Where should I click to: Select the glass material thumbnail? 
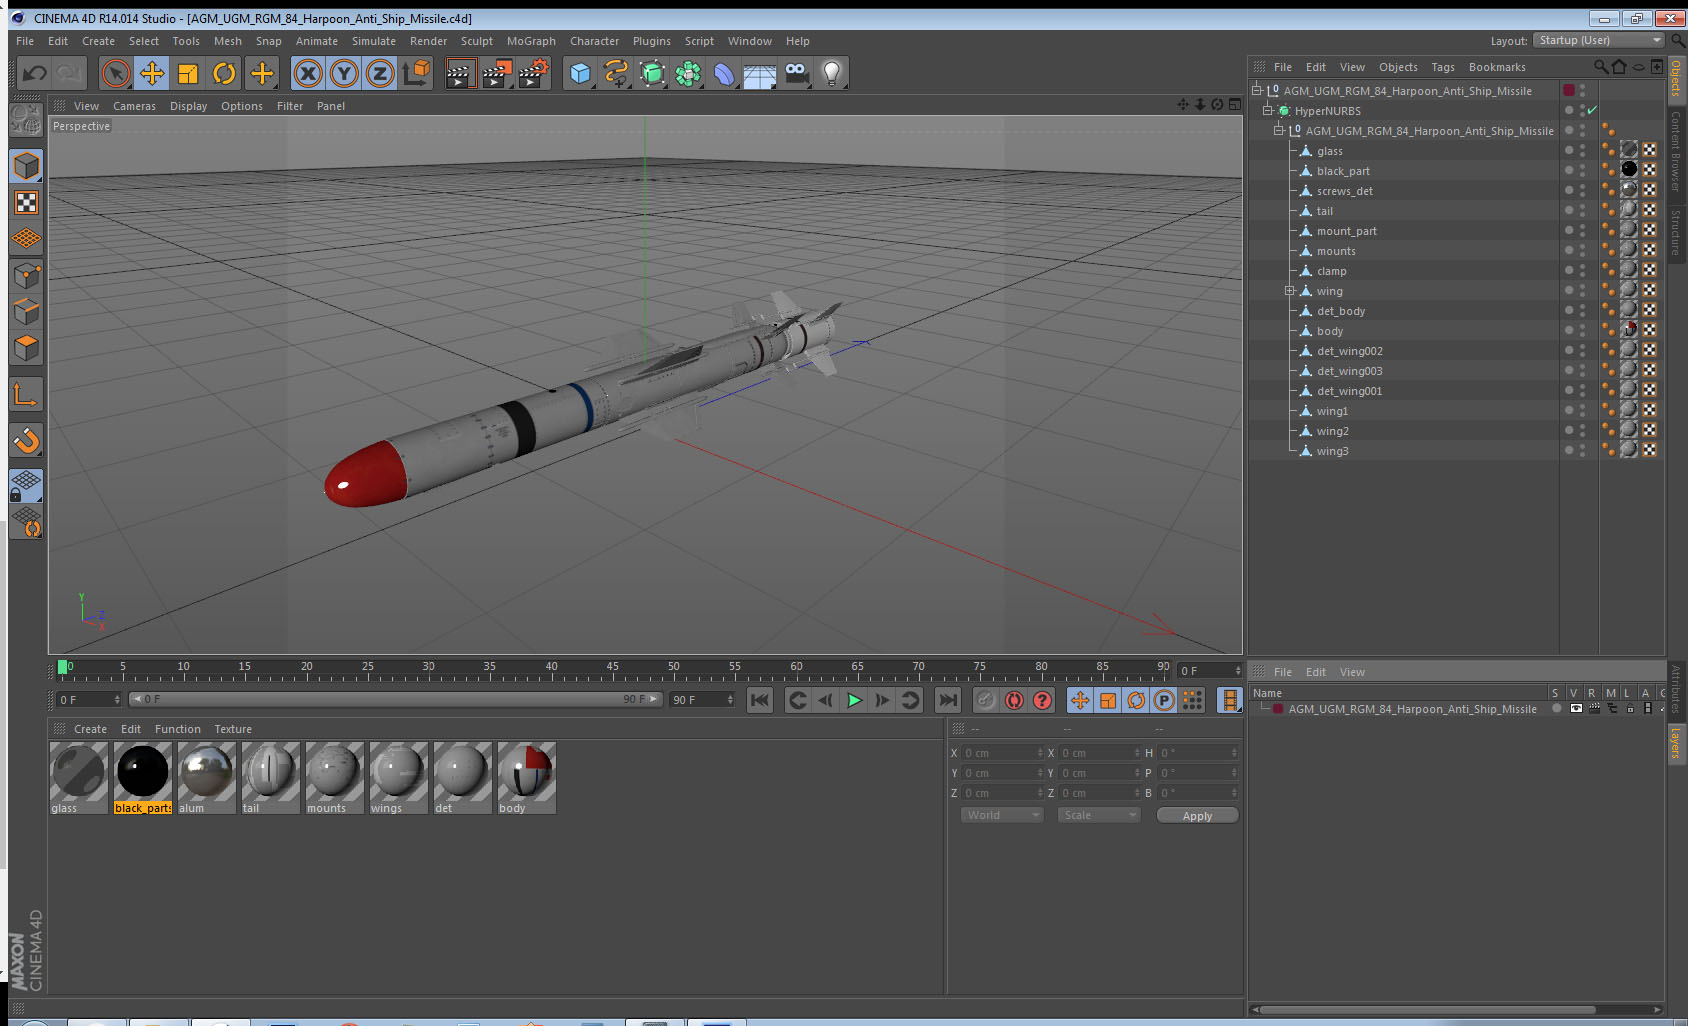79,771
